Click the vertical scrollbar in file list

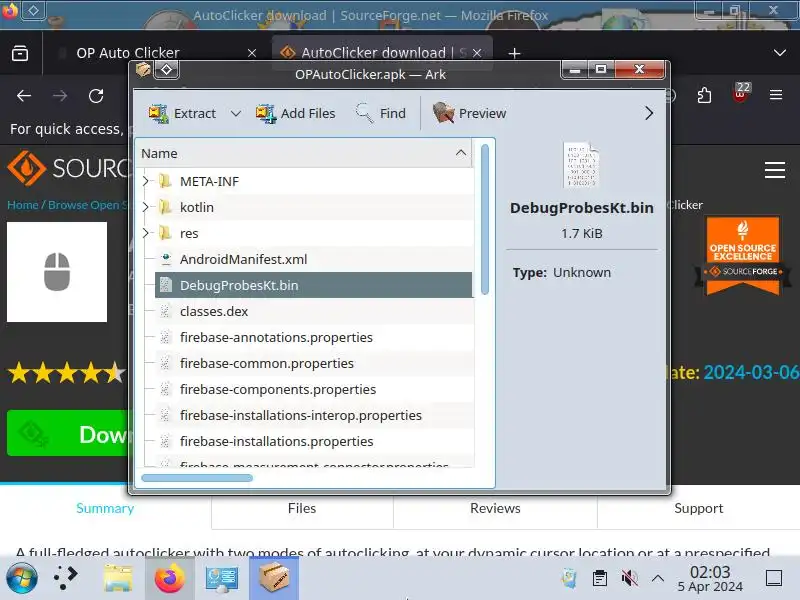(x=485, y=219)
